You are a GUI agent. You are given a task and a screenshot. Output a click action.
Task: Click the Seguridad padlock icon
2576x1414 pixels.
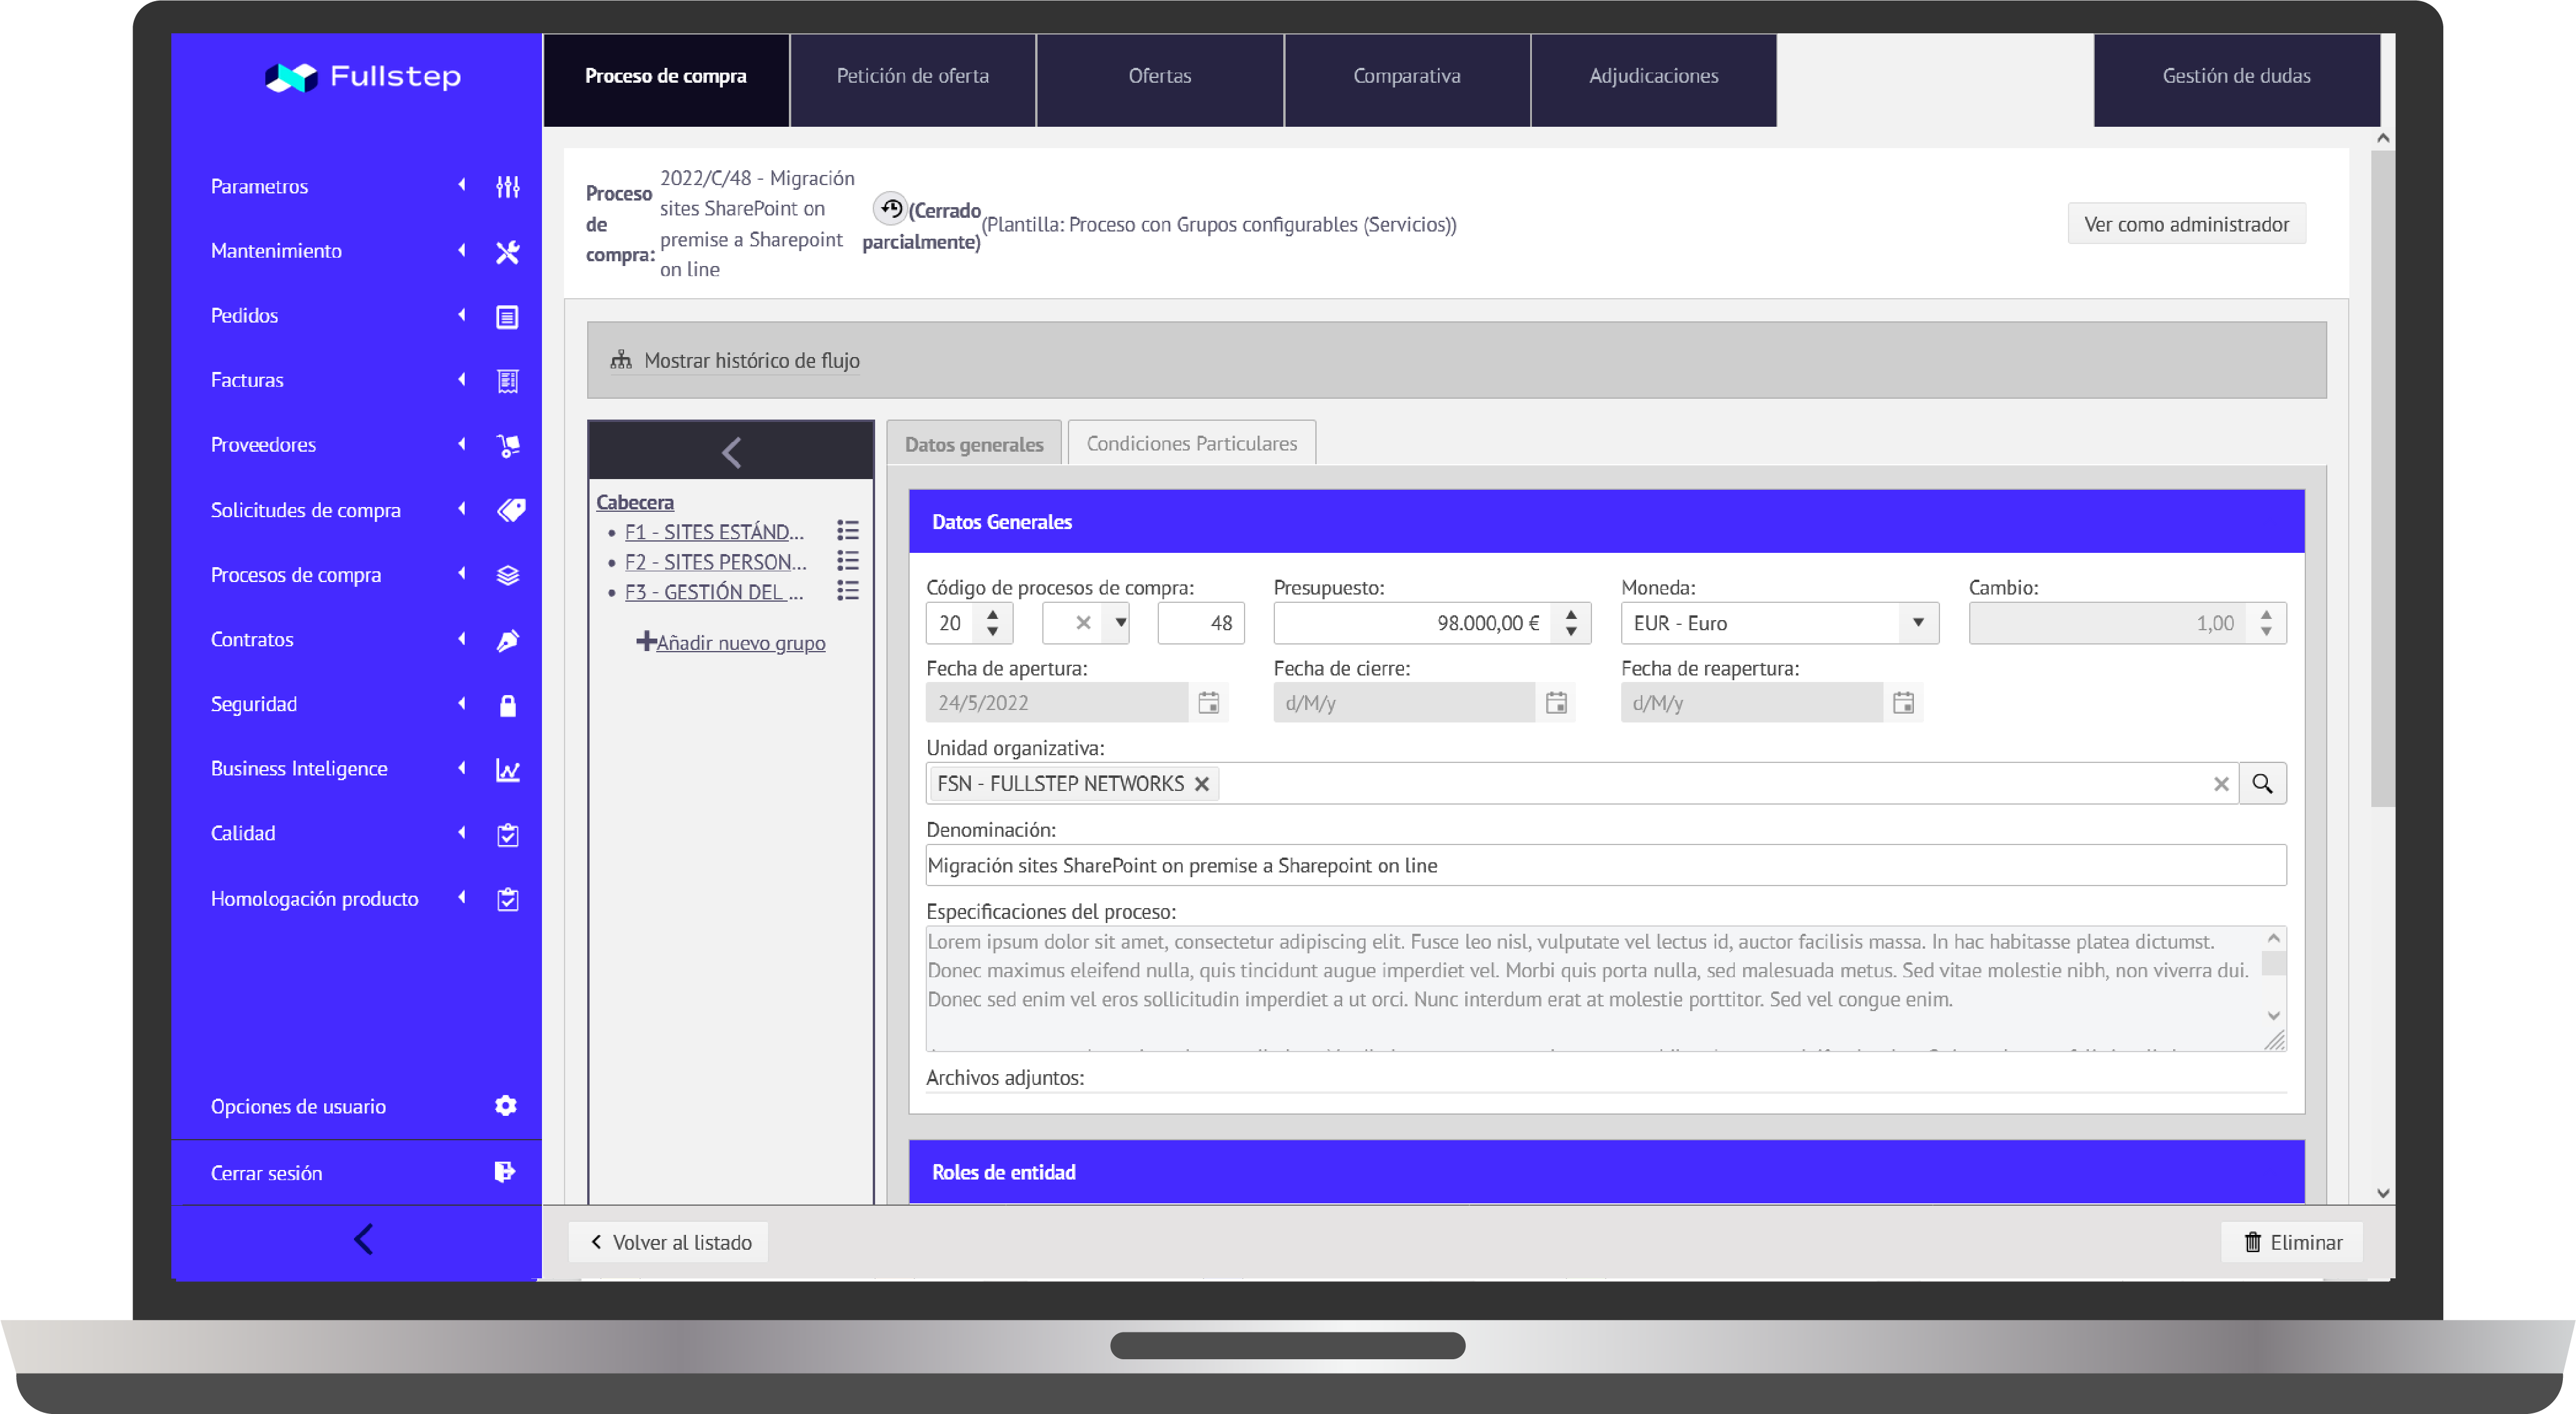507,705
